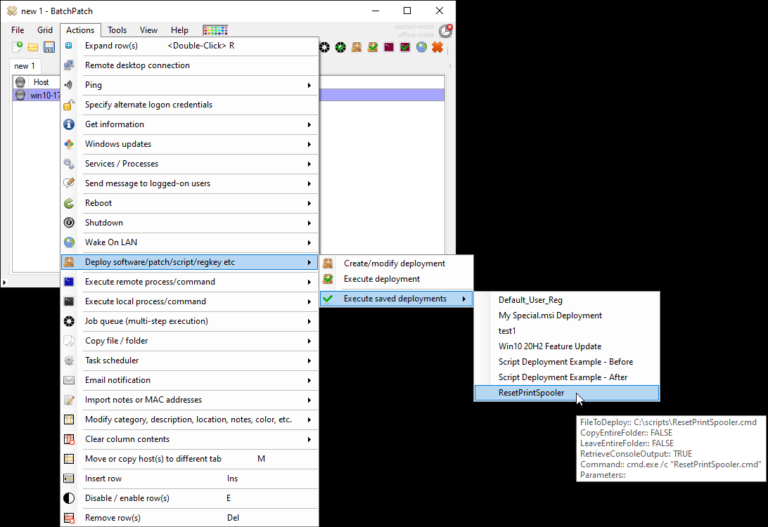Screen dimensions: 768x527
Task: Click the Move or copy host(s) icon
Action: click(69, 459)
